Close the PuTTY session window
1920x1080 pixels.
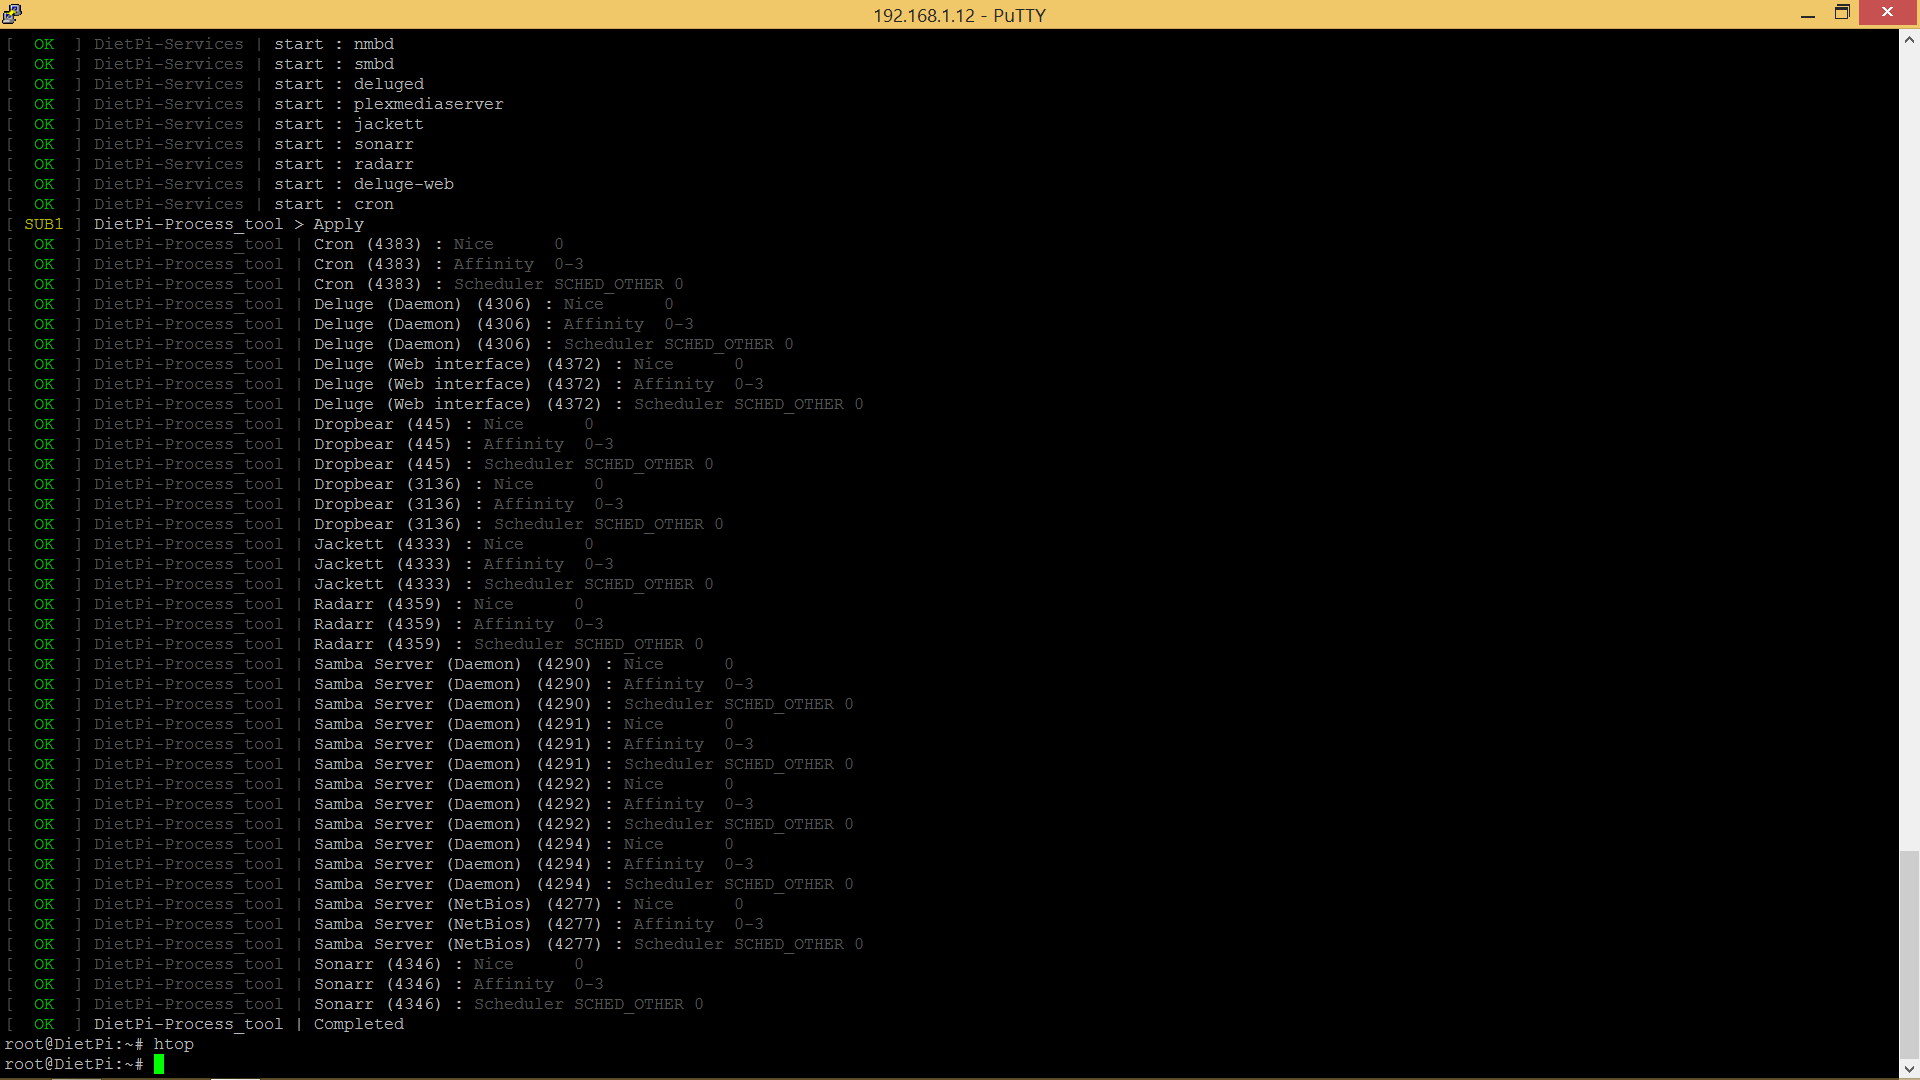click(1887, 13)
